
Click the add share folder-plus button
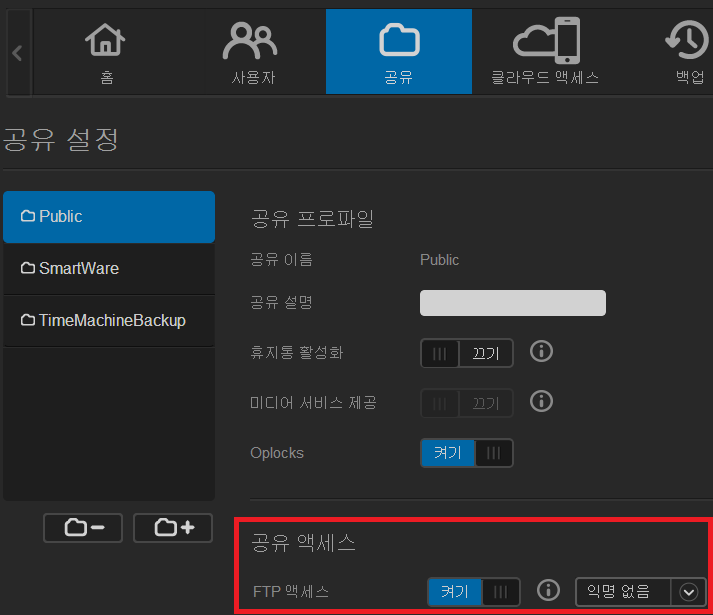click(173, 528)
